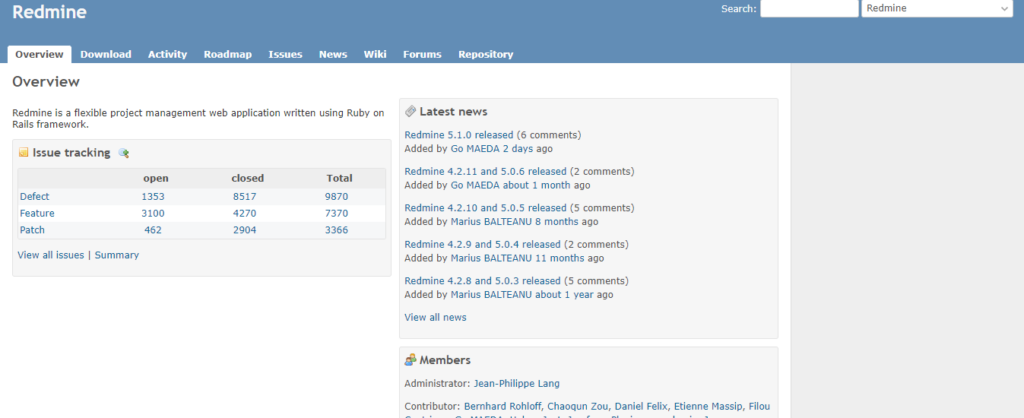Switch to the Repository tab
The height and width of the screenshot is (418, 1024).
(485, 54)
